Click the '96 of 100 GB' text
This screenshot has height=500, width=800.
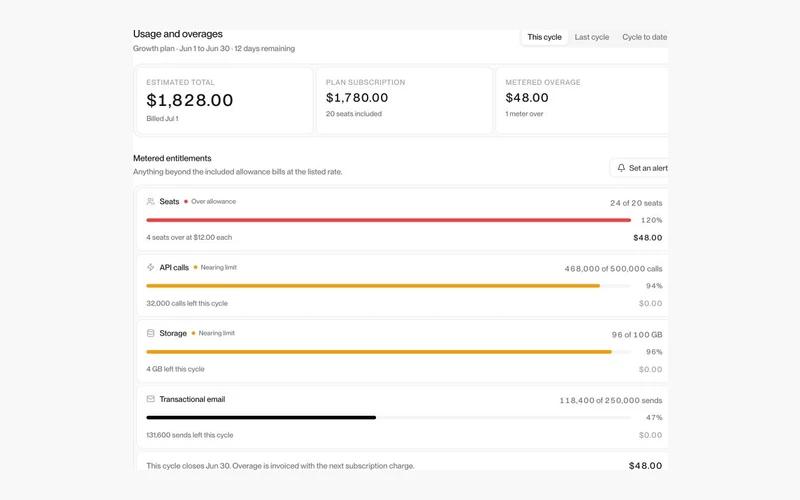(637, 335)
